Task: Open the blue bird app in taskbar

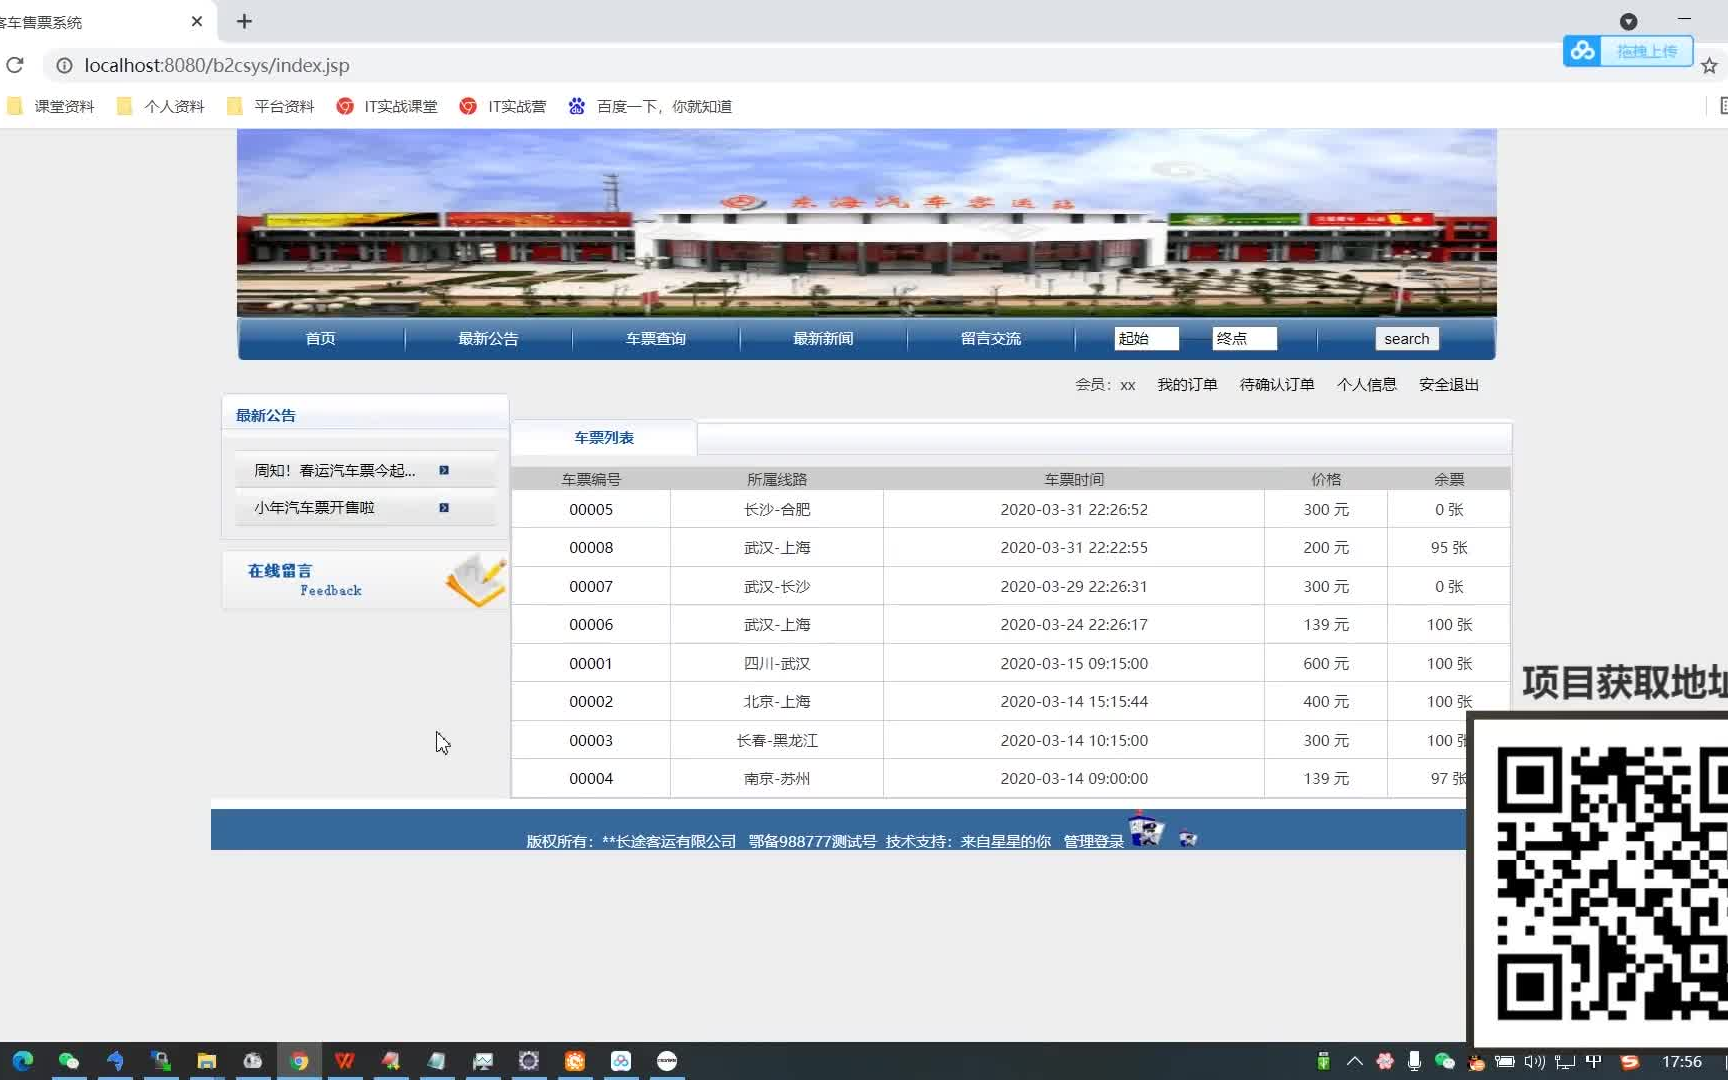Action: pos(115,1061)
